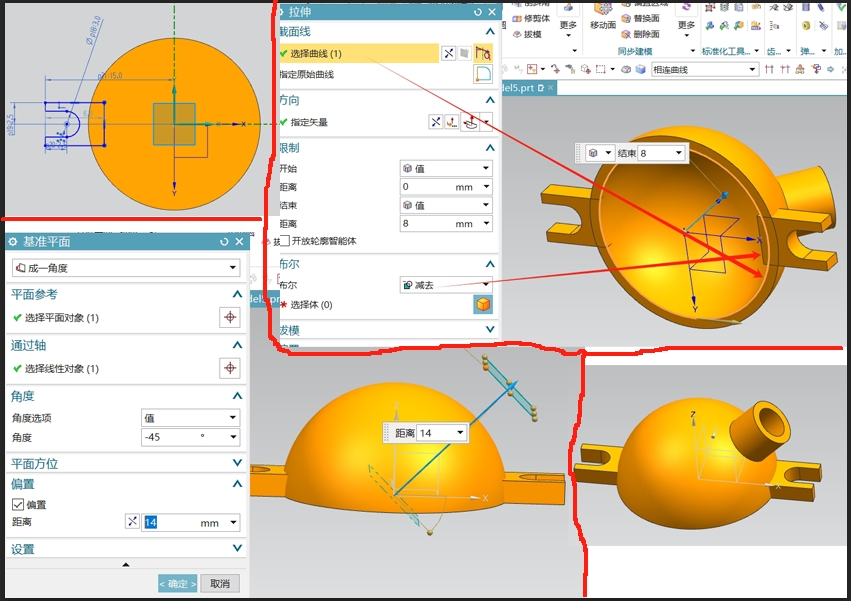Close the model5.prt tab
Screen dimensions: 851x601
coord(550,88)
